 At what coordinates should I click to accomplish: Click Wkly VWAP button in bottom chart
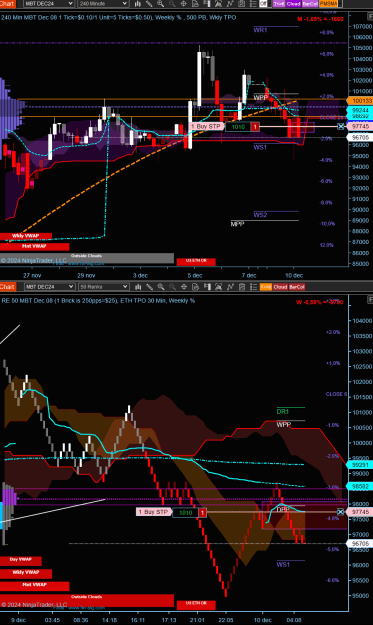(26, 573)
